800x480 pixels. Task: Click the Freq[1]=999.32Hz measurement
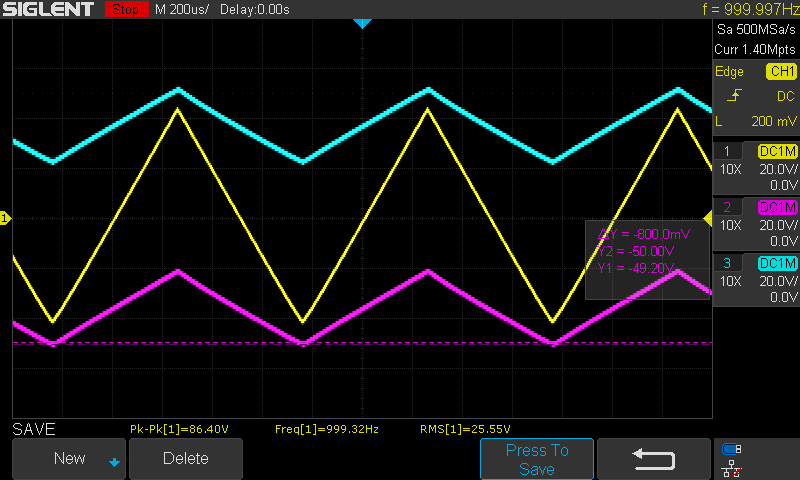click(x=327, y=429)
